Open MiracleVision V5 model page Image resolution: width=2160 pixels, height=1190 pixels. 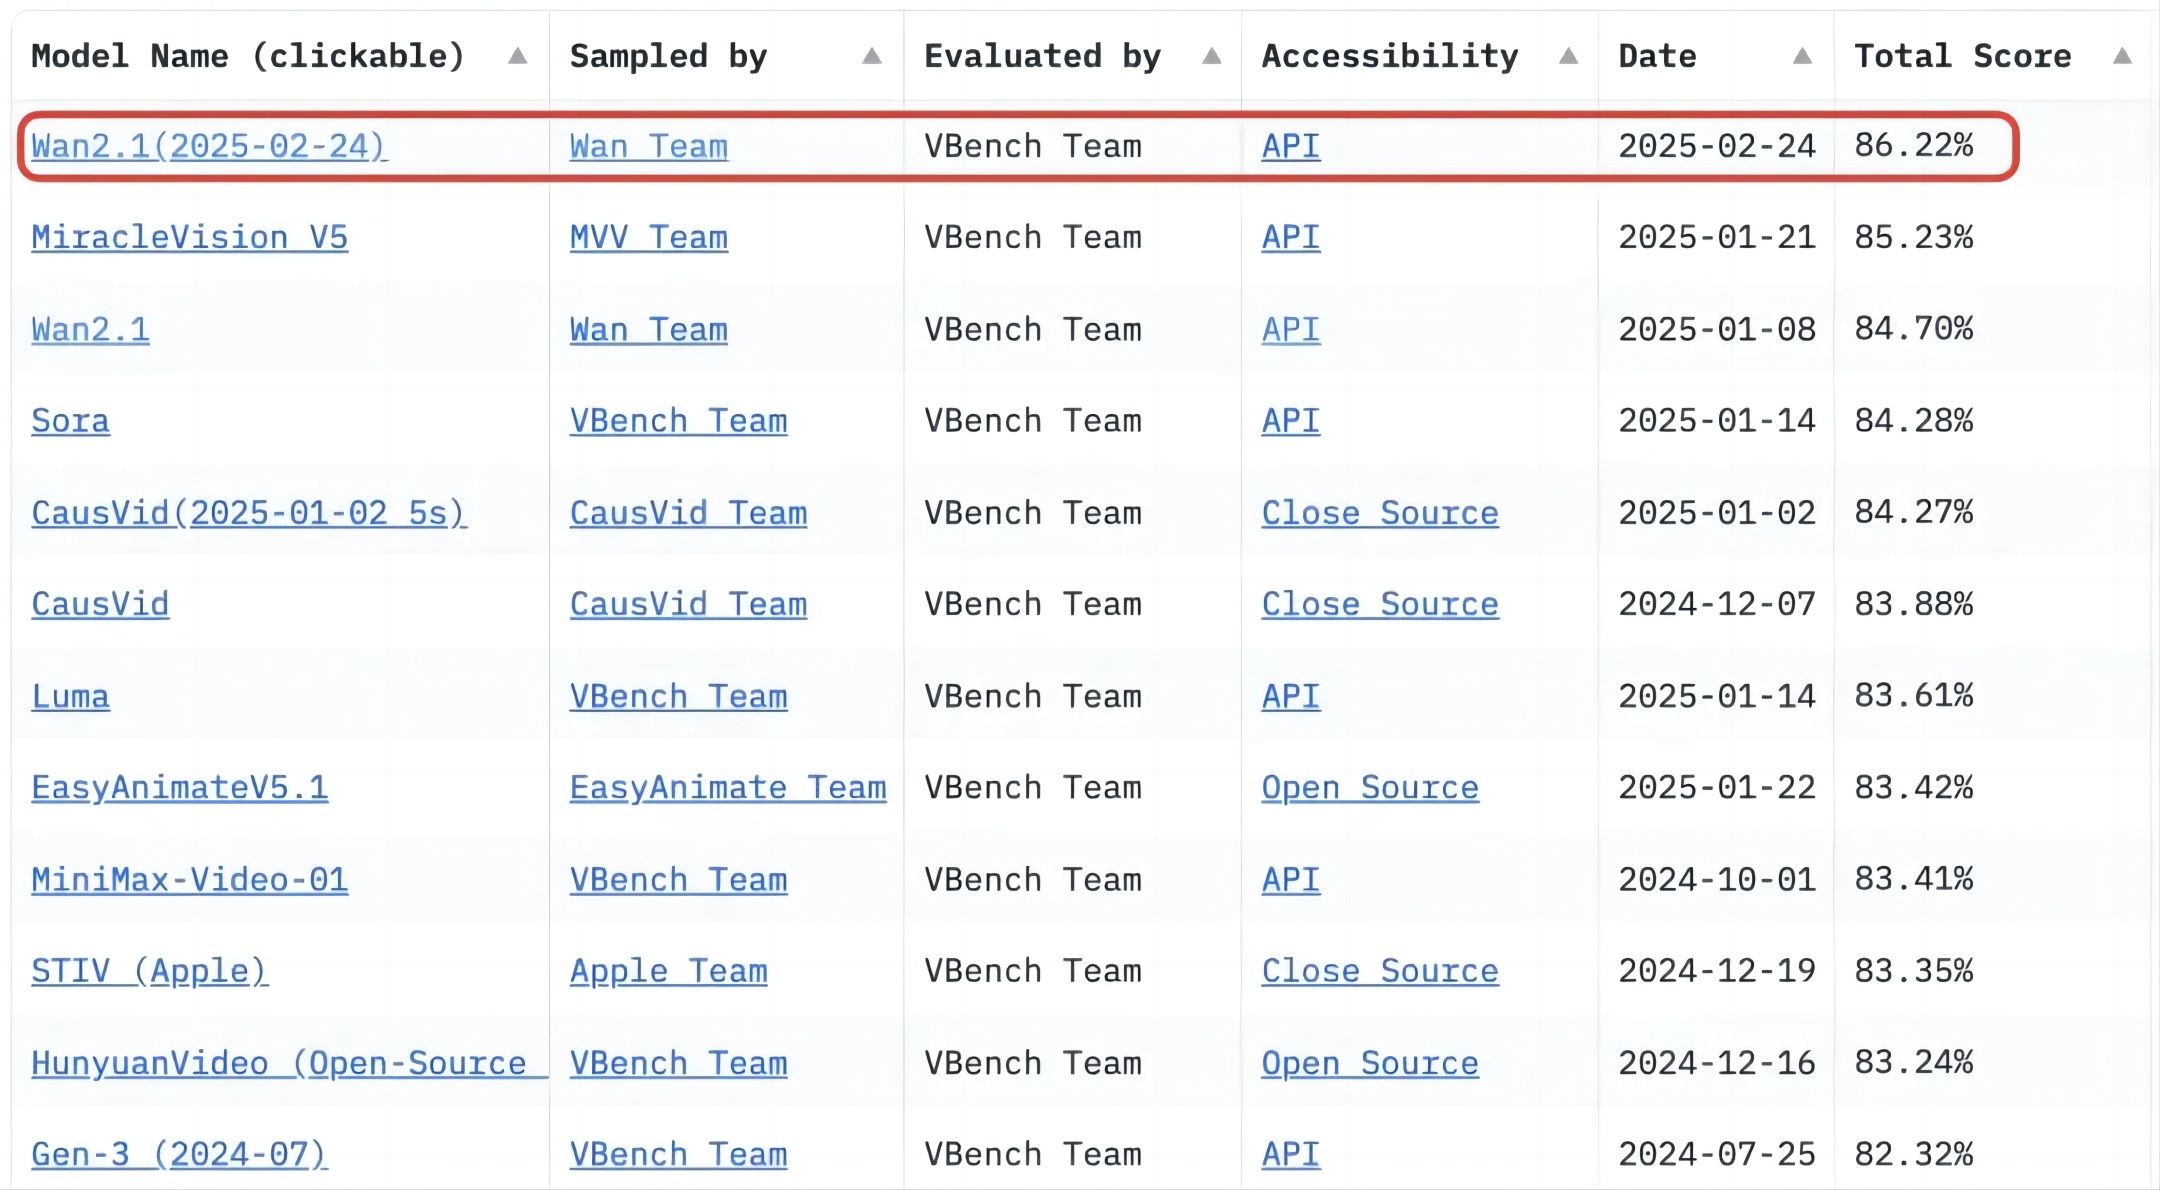pyautogui.click(x=189, y=237)
